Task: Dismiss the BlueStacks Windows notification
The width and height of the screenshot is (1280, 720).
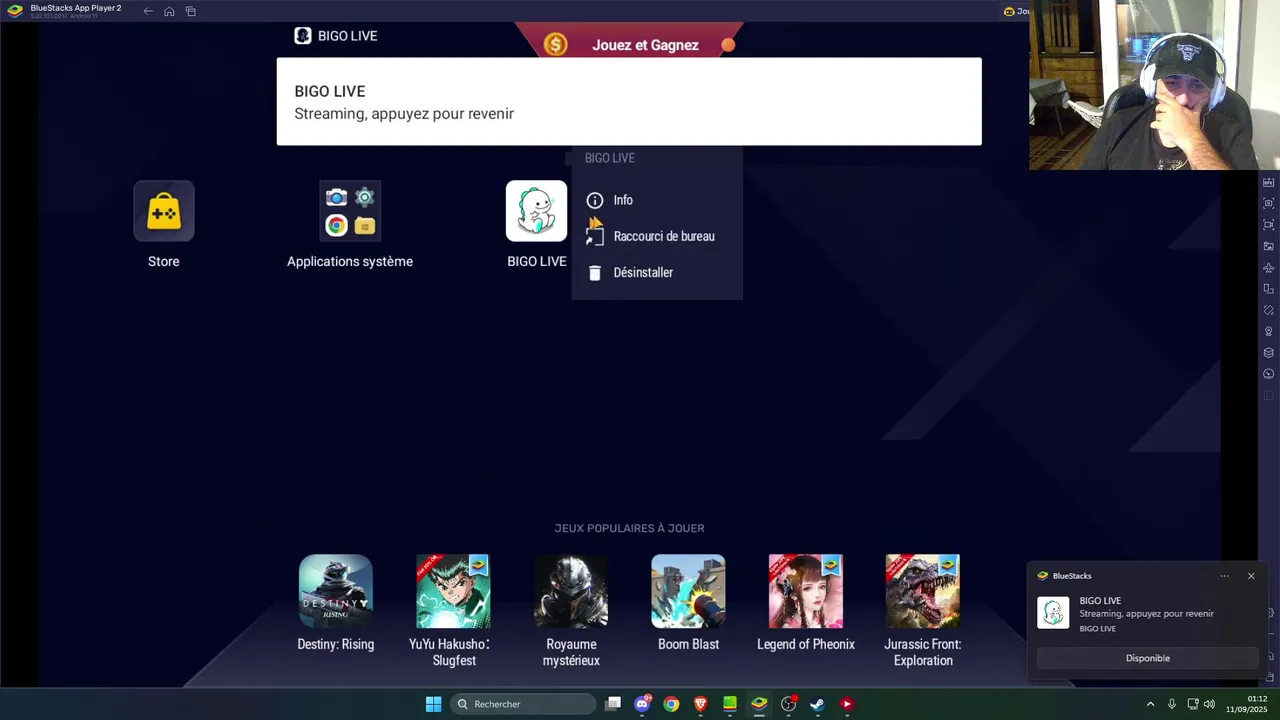Action: click(1251, 576)
